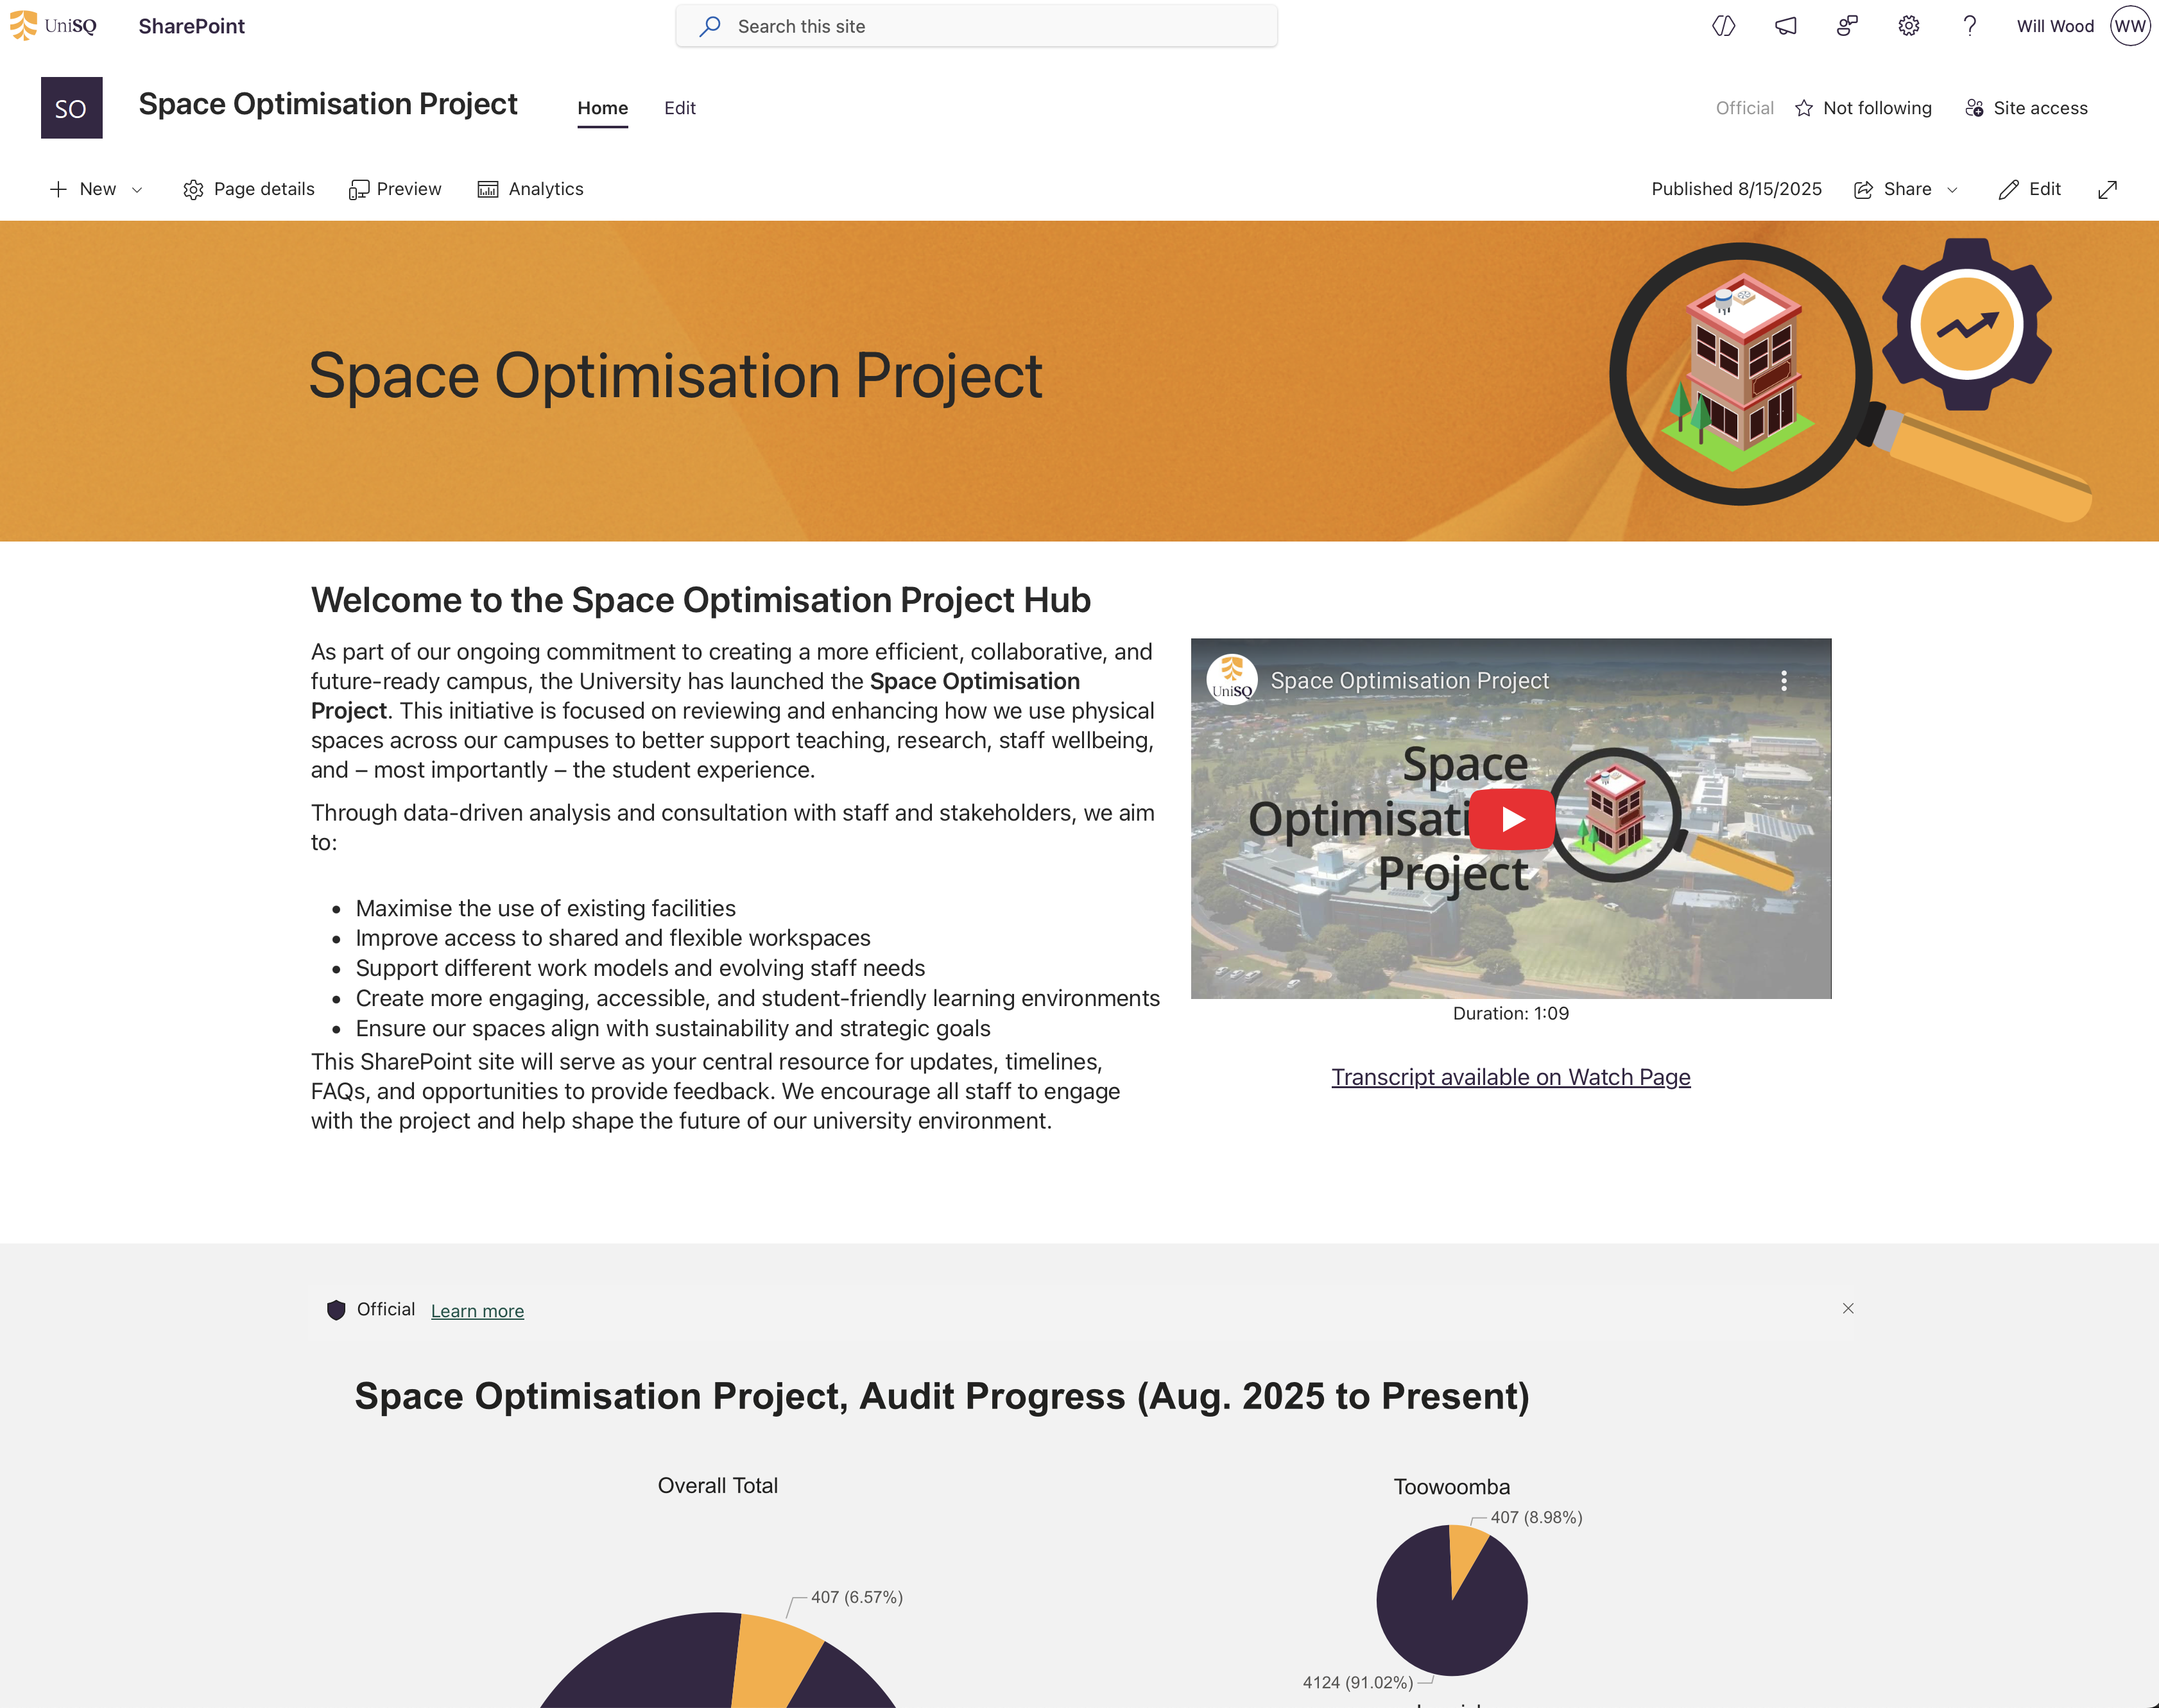This screenshot has width=2159, height=1708.
Task: Expand page to full screen arrow icon
Action: [x=2107, y=190]
